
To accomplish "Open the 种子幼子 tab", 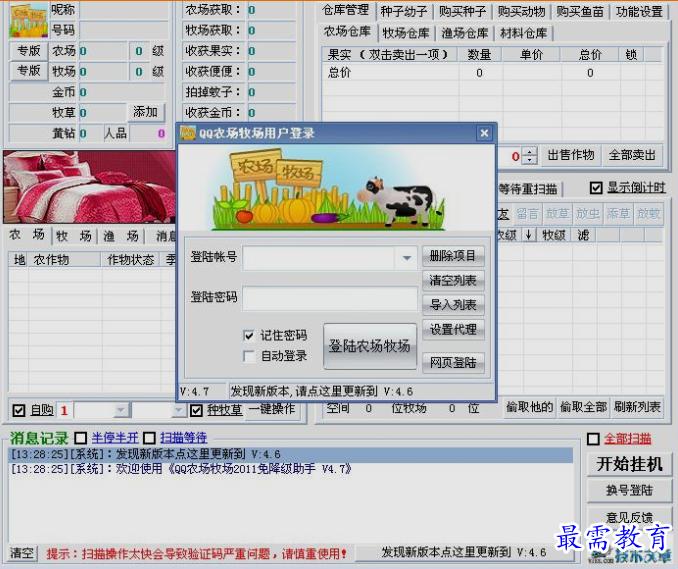I will (x=404, y=11).
